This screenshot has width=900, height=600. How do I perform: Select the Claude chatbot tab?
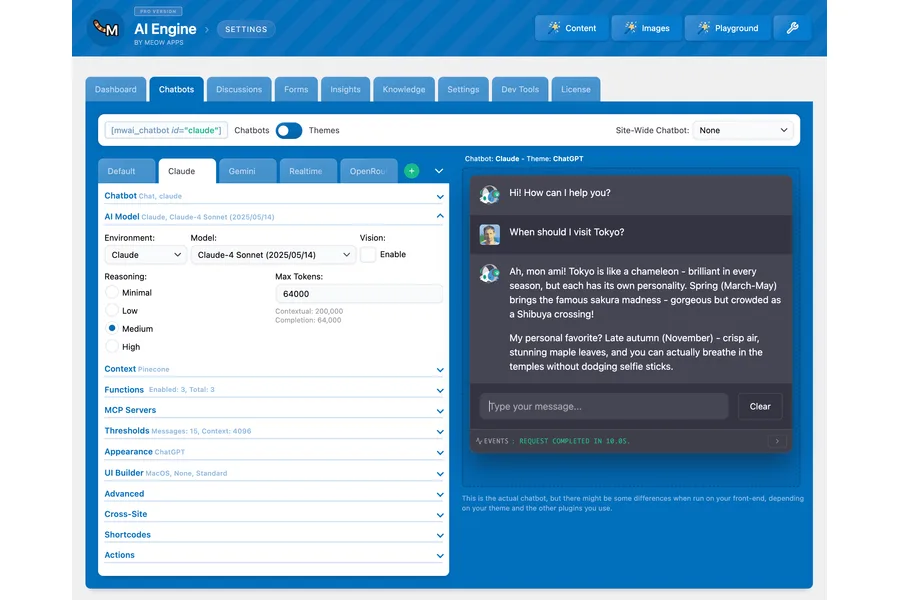click(188, 171)
